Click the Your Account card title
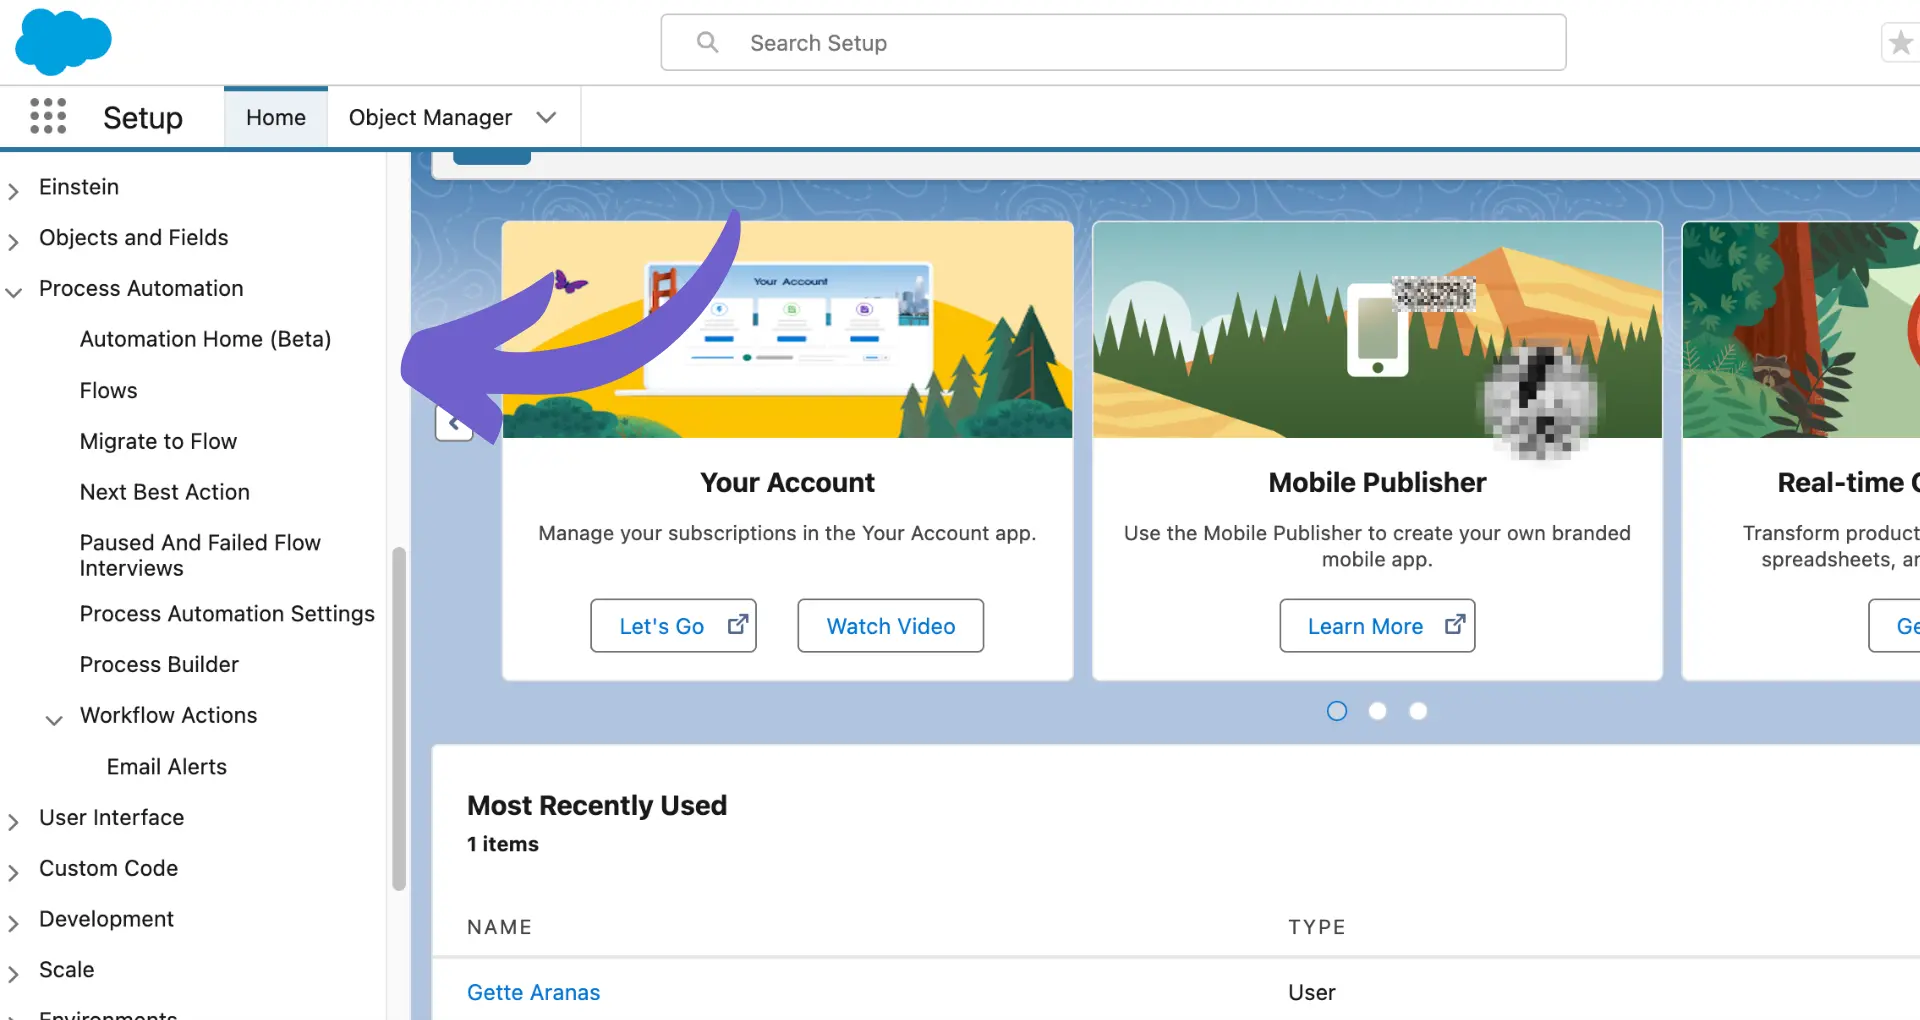This screenshot has width=1920, height=1020. 788,482
